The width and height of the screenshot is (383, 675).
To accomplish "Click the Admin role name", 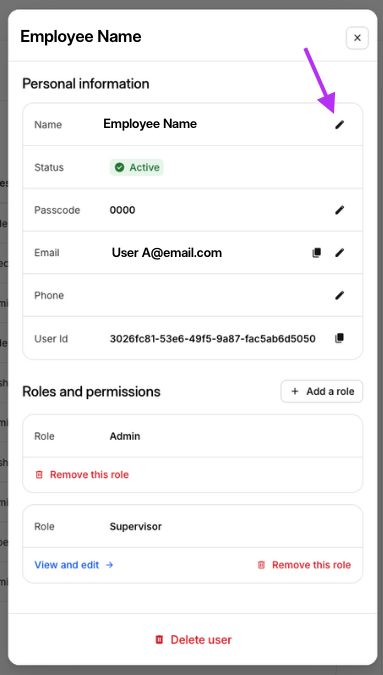I will click(125, 436).
